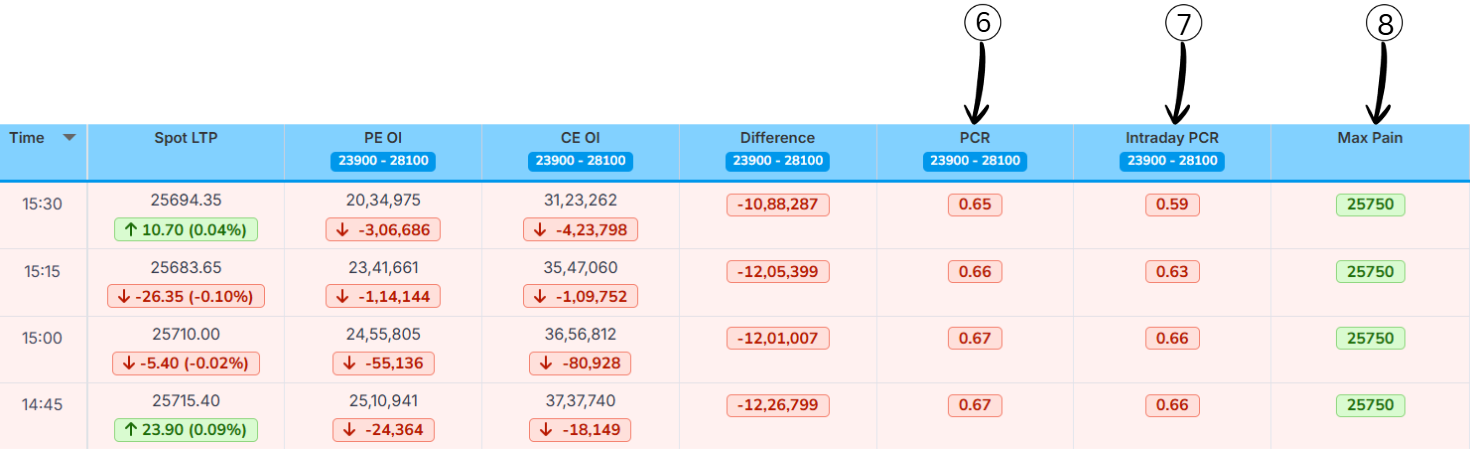Click the Max Pain column header
The width and height of the screenshot is (1470, 451).
click(1370, 138)
